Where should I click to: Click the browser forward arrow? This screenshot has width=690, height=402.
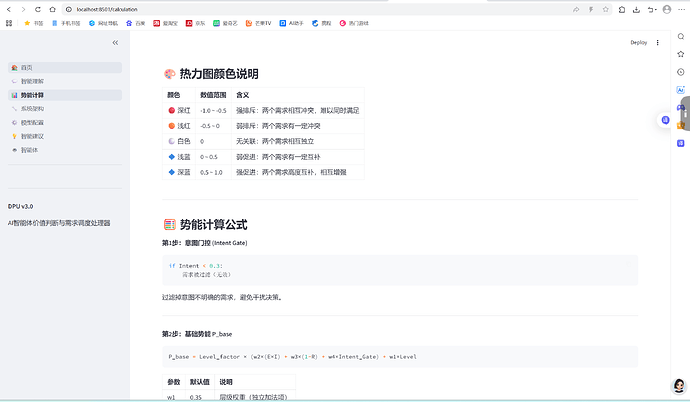click(x=23, y=9)
